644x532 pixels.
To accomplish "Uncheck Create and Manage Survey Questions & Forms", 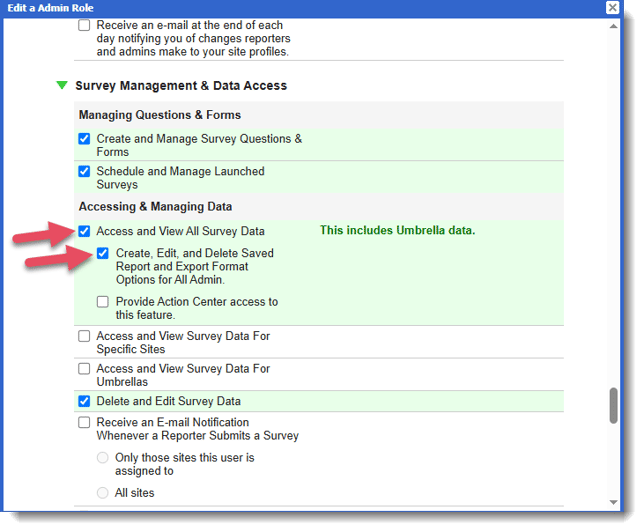I will (x=84, y=139).
